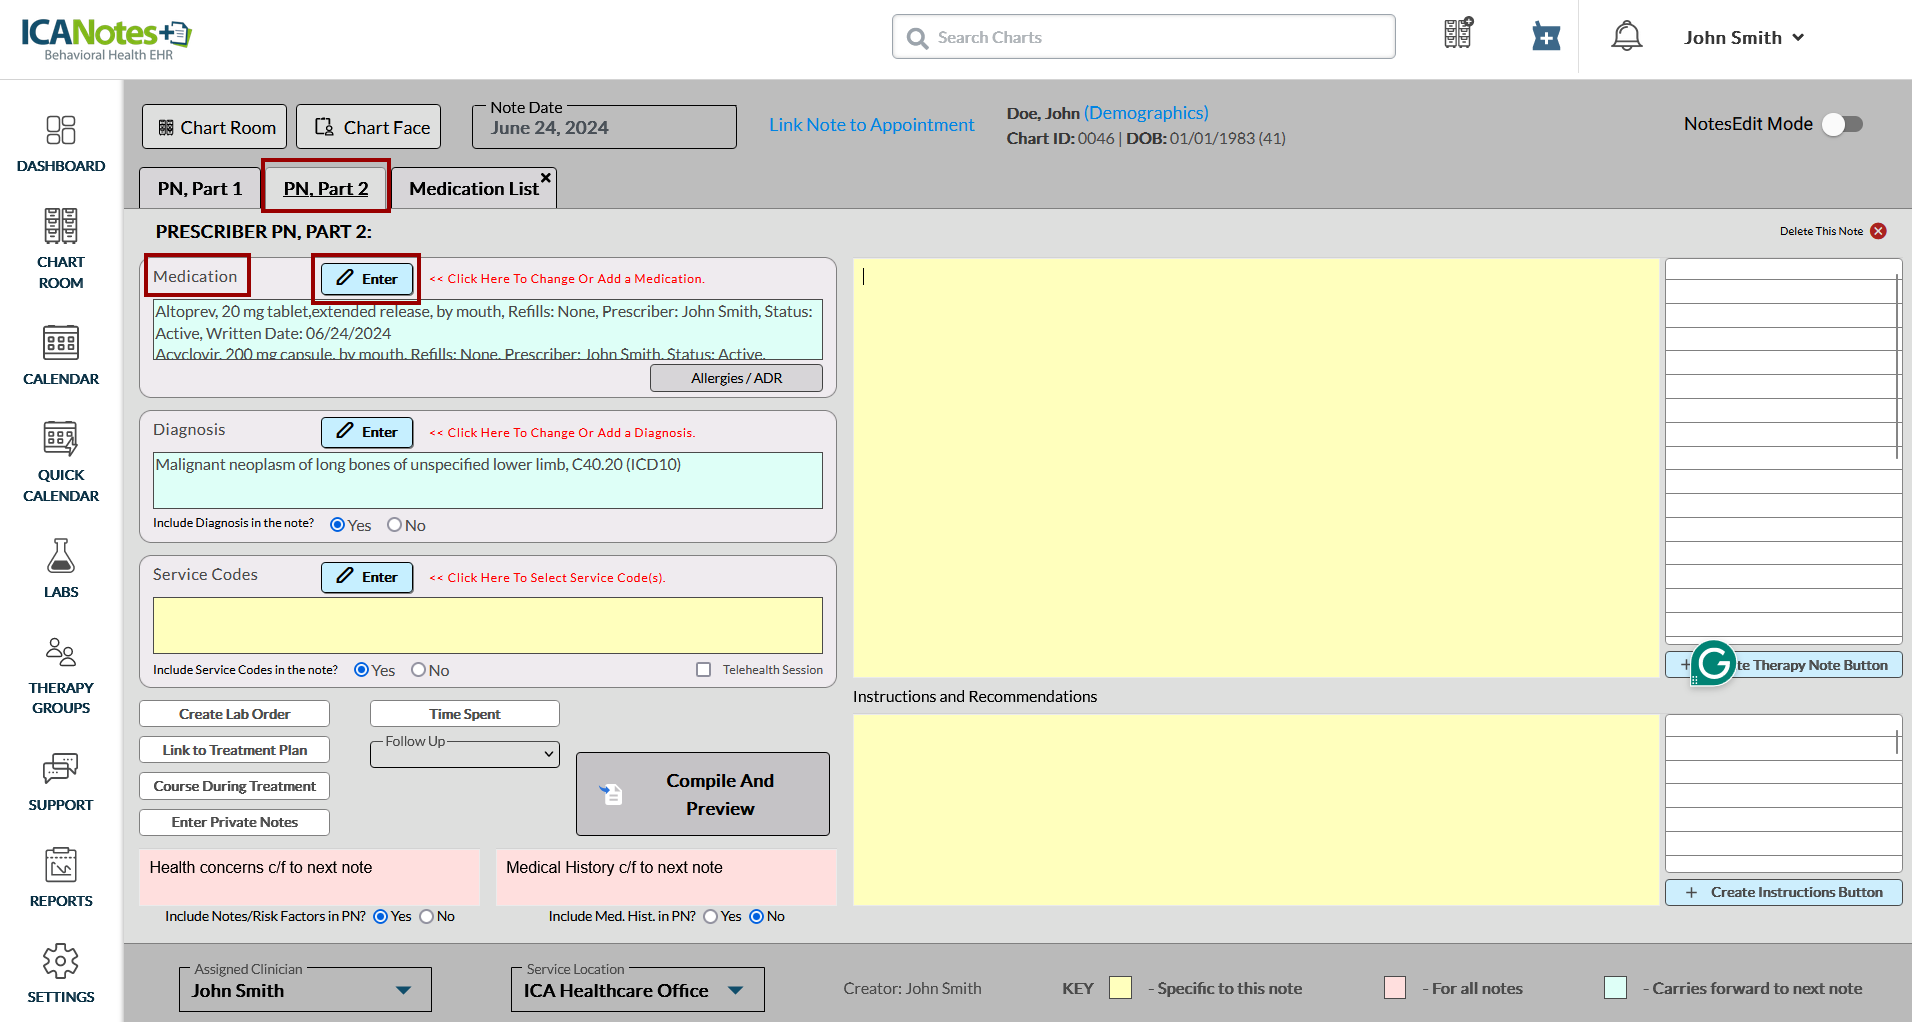Click inside the Search Charts field
1912x1022 pixels.
point(1143,37)
